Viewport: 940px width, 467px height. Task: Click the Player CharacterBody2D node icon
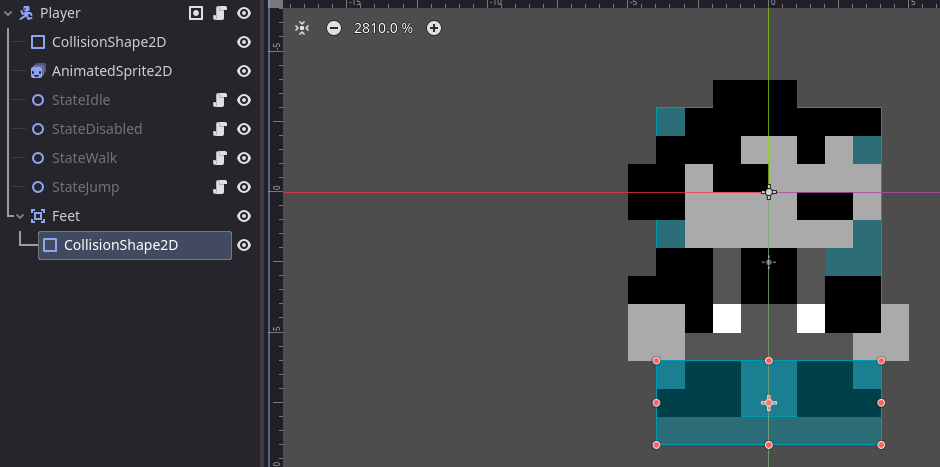point(26,13)
